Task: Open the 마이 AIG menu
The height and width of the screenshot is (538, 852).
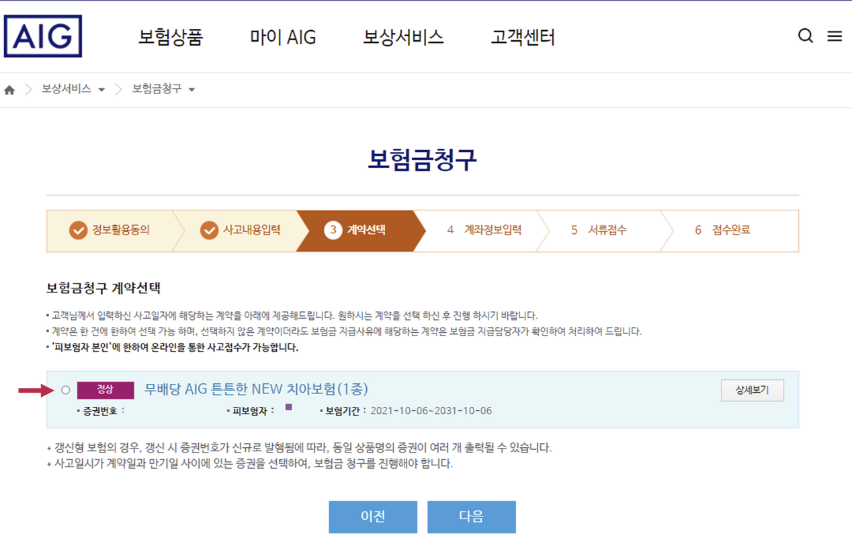Action: 283,37
